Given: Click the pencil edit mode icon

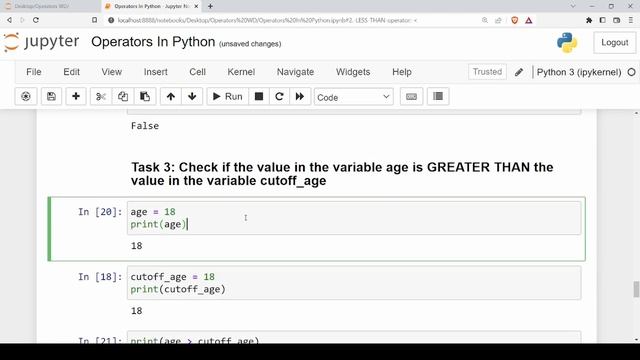Looking at the screenshot, I should coord(519,72).
